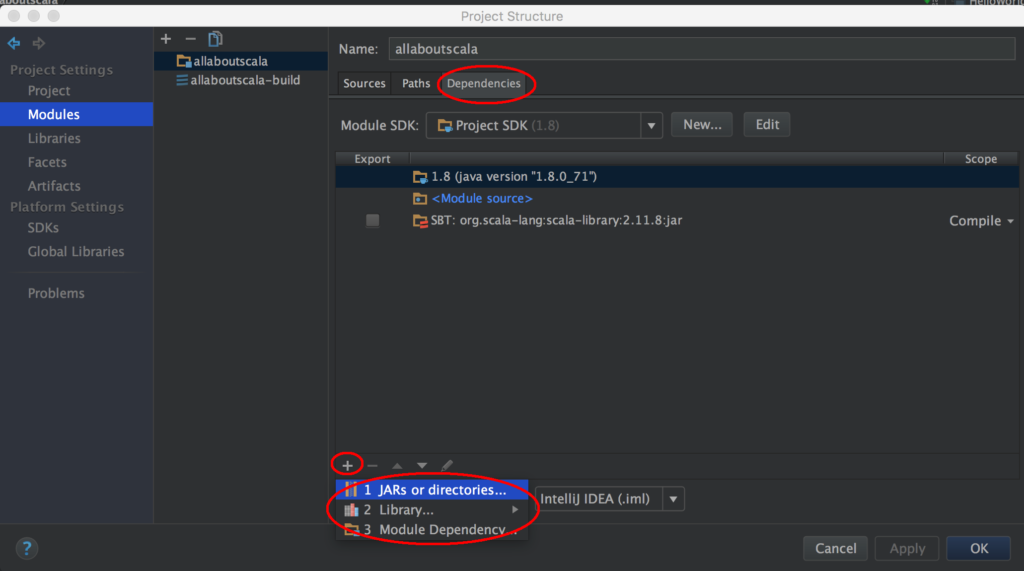The image size is (1024, 571).
Task: Open the Problems section
Action: coord(56,293)
